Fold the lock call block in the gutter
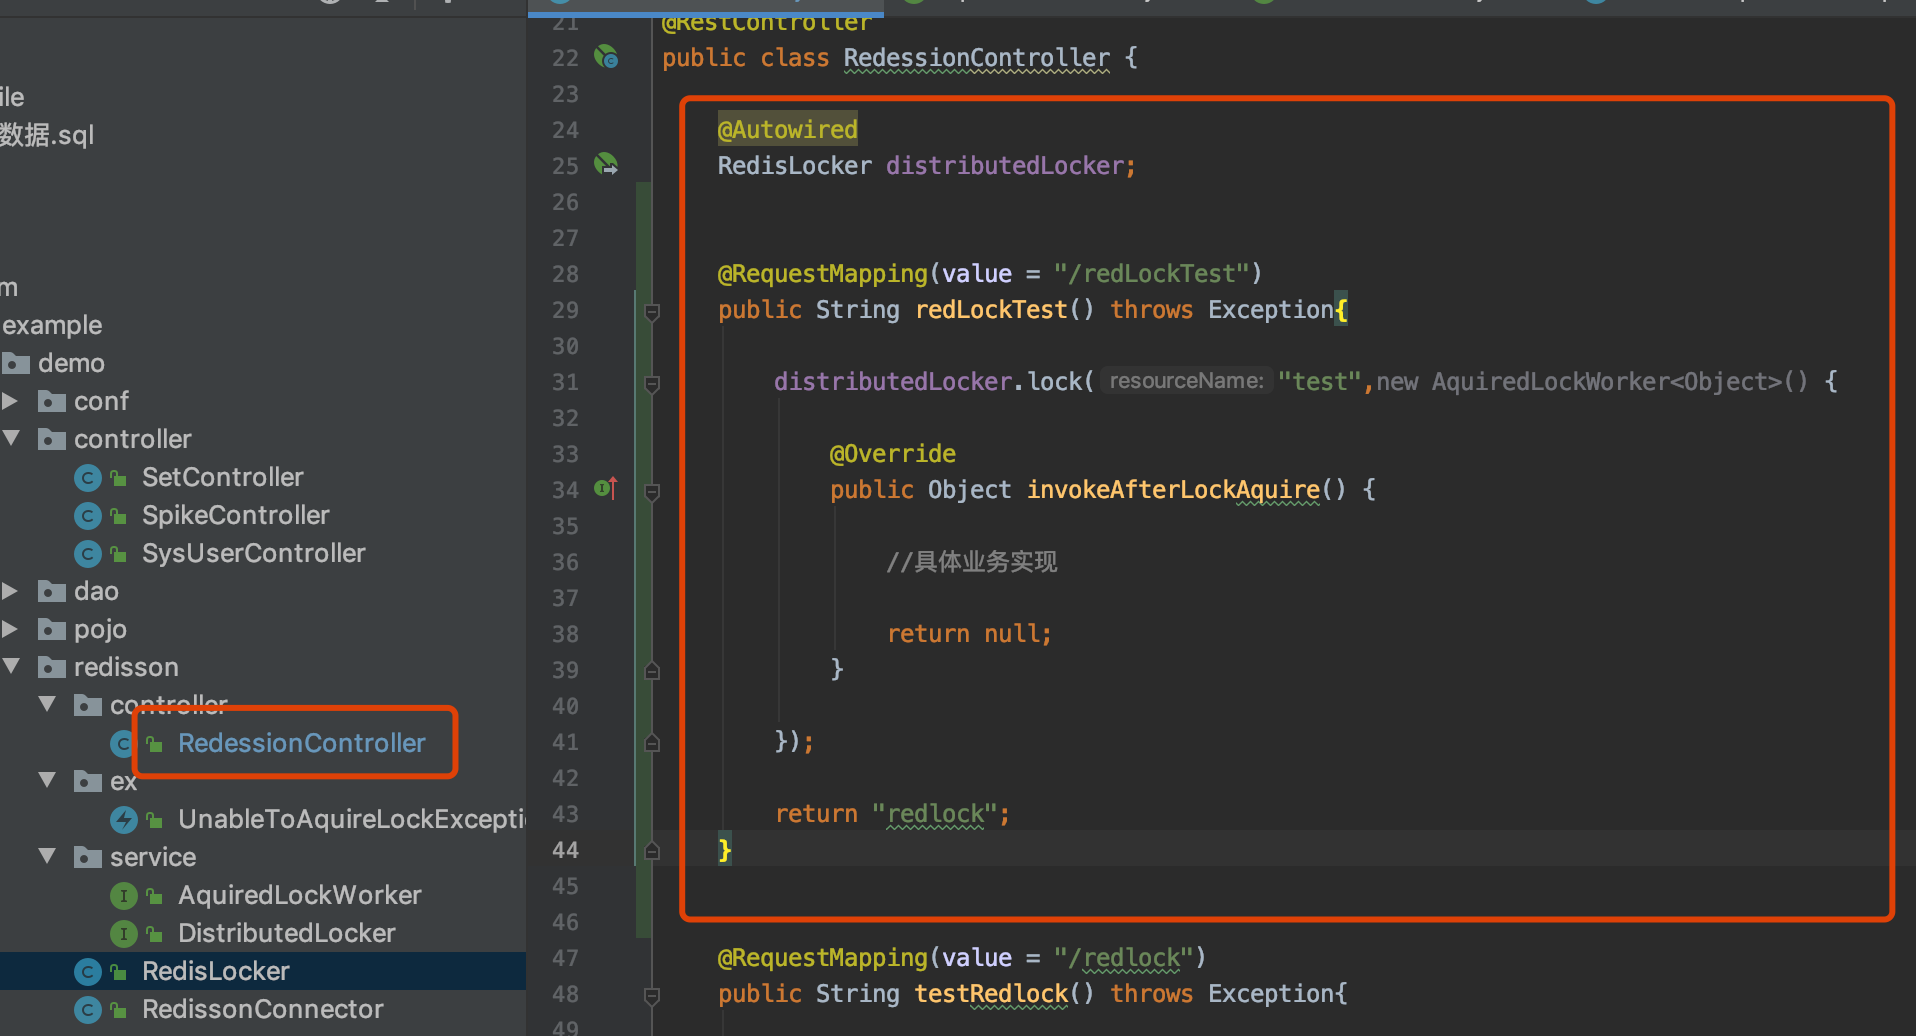 pos(652,384)
